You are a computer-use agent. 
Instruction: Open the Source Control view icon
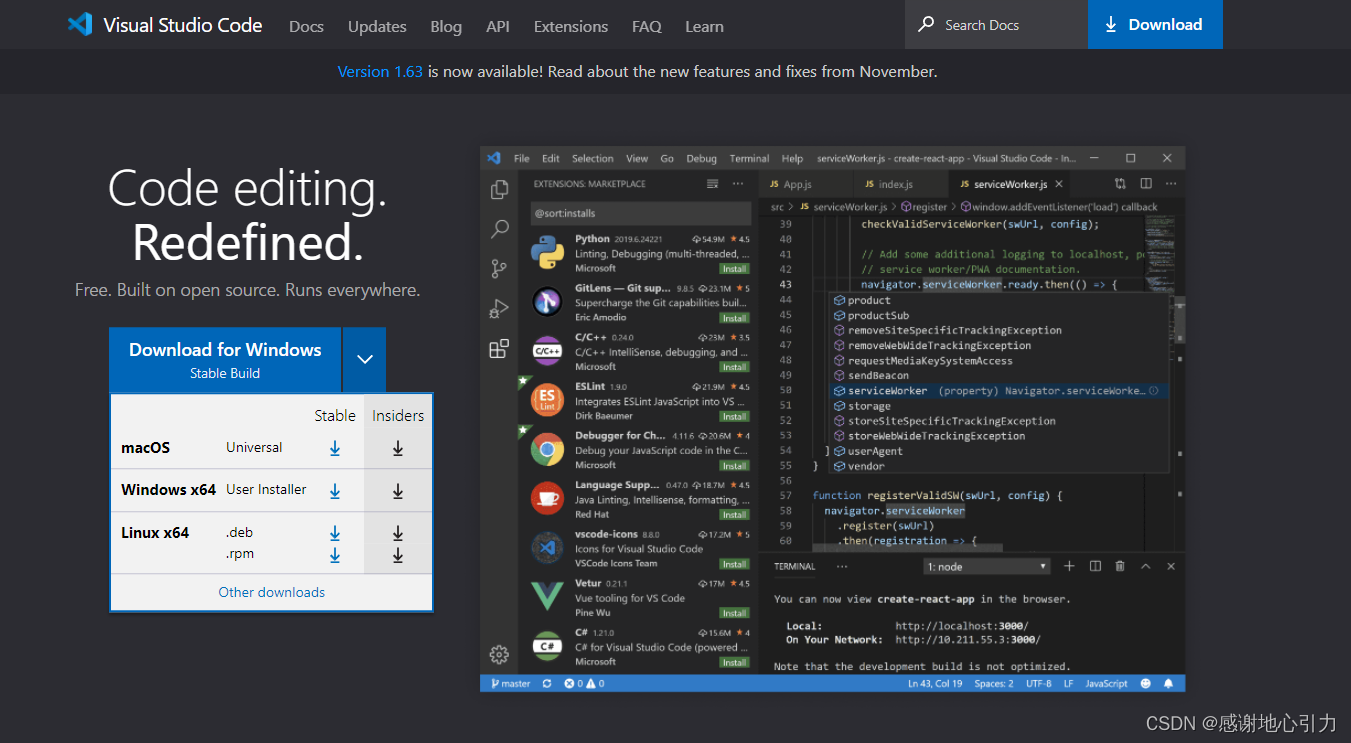point(499,268)
